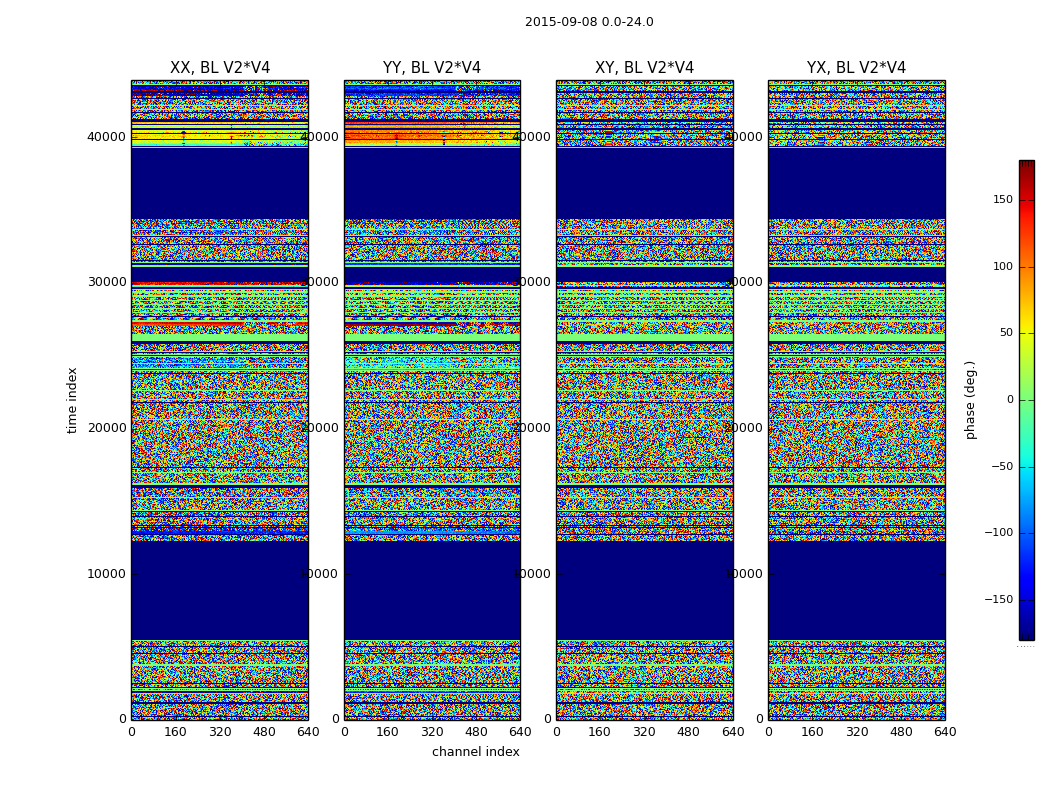The width and height of the screenshot is (1050, 800).
Task: Click the colorbar tick label '−150'
Action: [998, 600]
